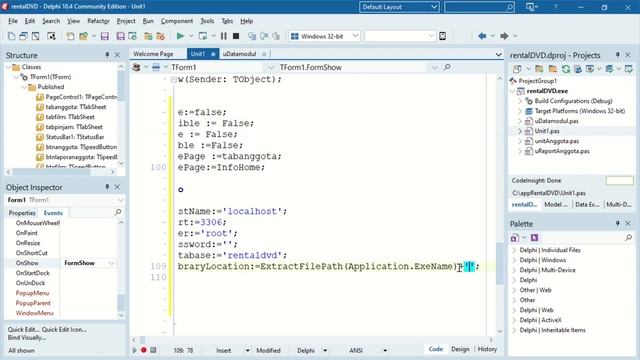Image resolution: width=640 pixels, height=360 pixels.
Task: Switch to the History view tab
Action: 487,349
